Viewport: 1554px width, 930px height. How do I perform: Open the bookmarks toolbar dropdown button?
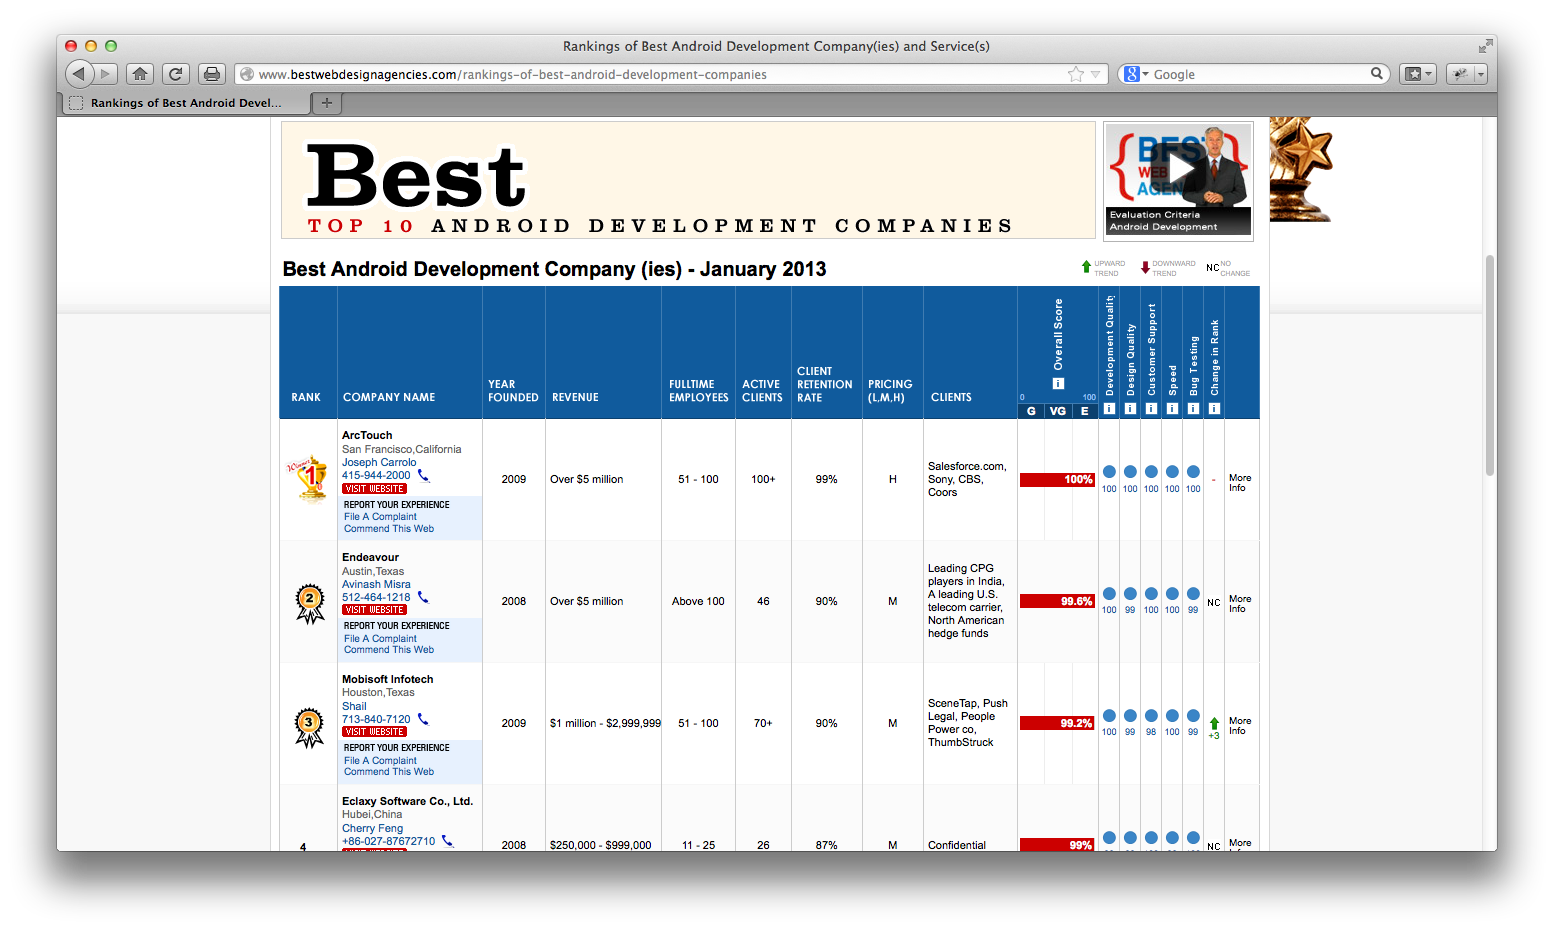point(1417,74)
